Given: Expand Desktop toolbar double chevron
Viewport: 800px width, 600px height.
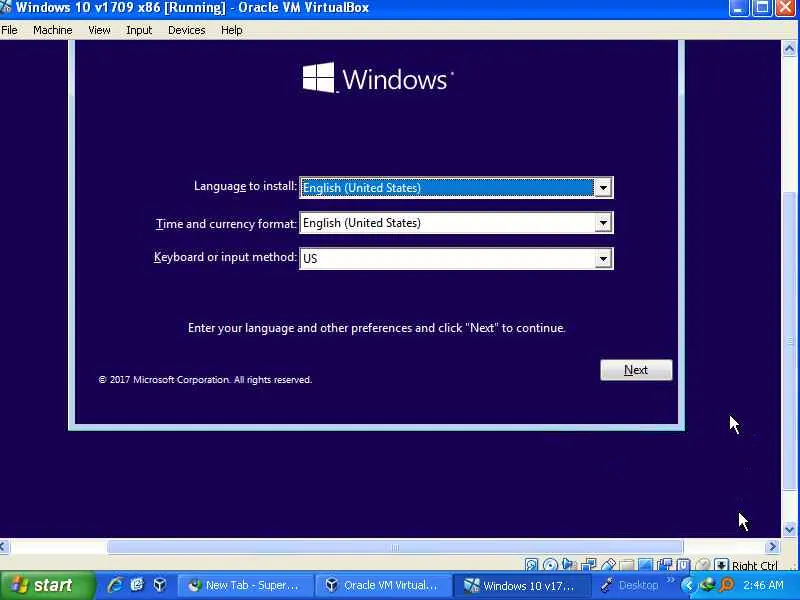Looking at the screenshot, I should [x=670, y=580].
